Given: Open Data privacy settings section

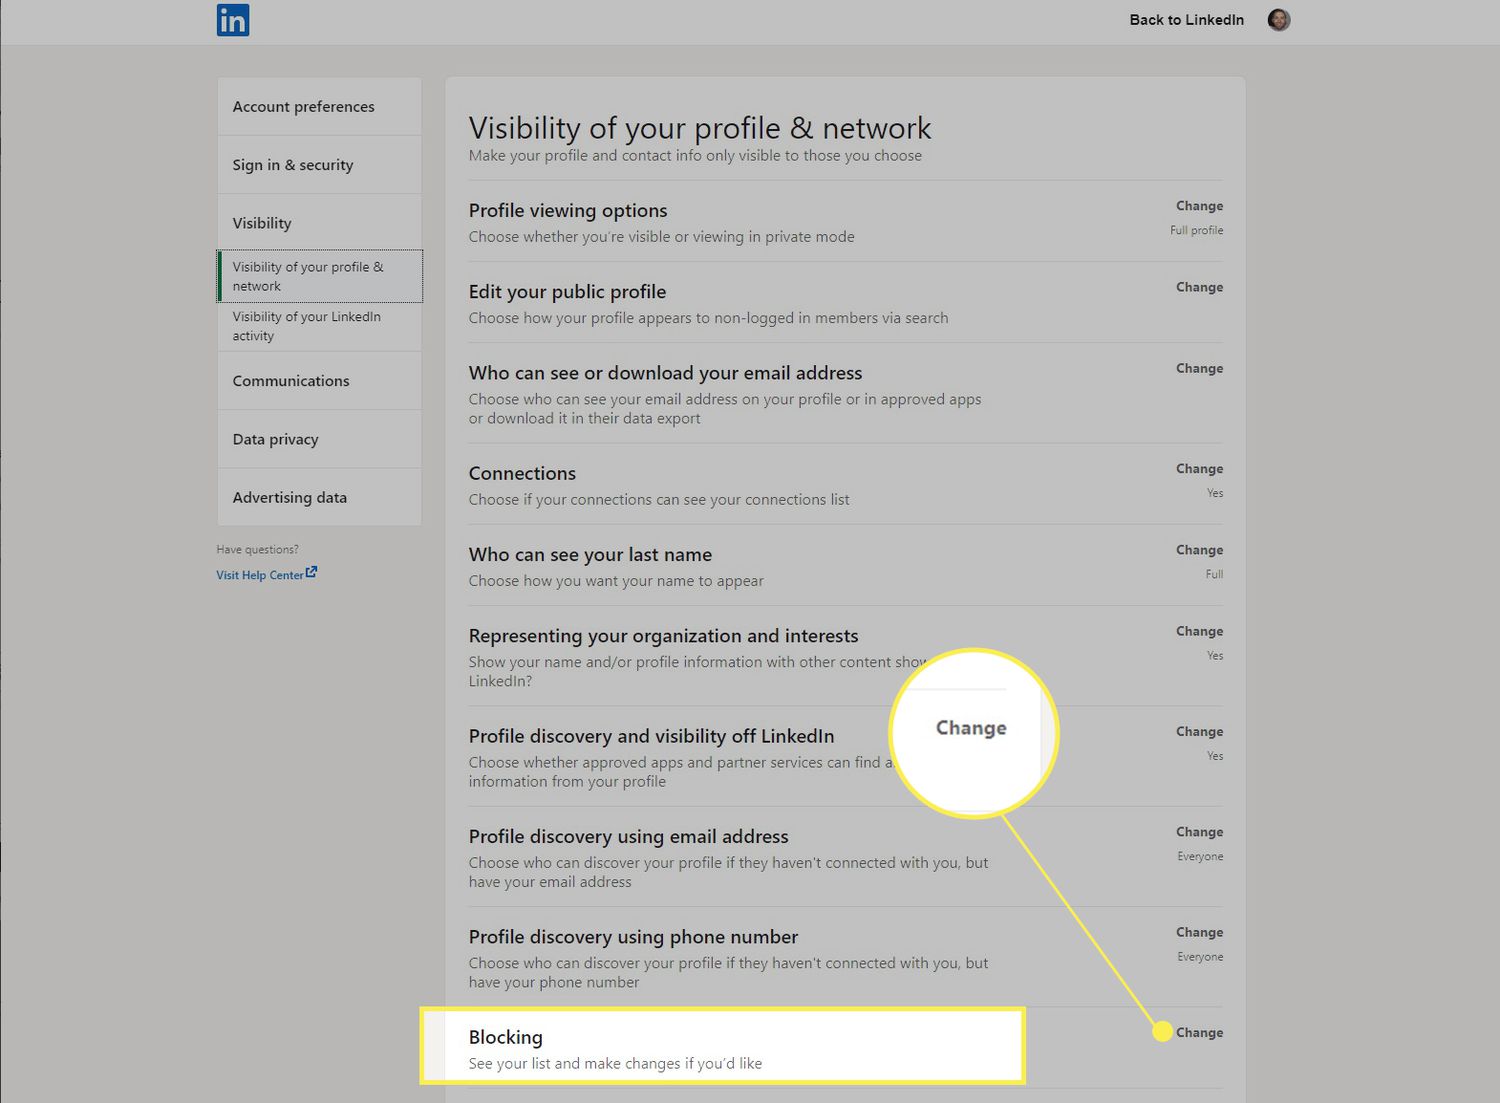Looking at the screenshot, I should coord(319,439).
